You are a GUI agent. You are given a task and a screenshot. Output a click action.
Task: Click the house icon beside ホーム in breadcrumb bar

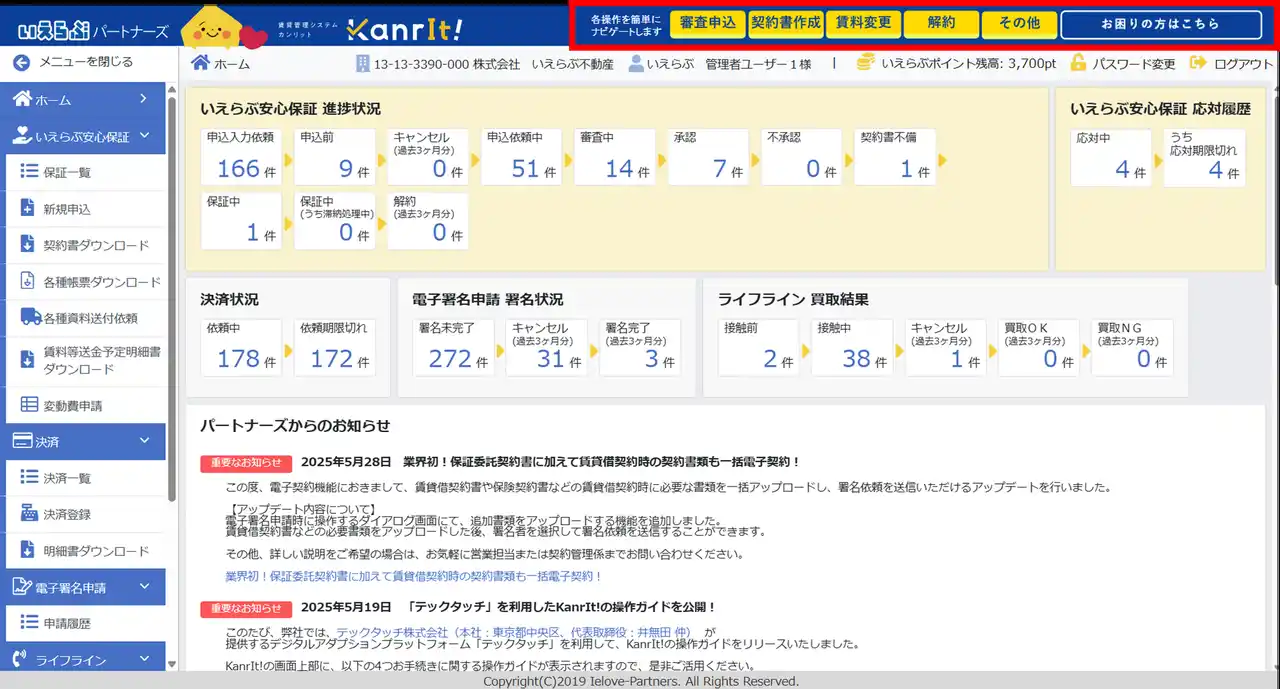pos(200,63)
